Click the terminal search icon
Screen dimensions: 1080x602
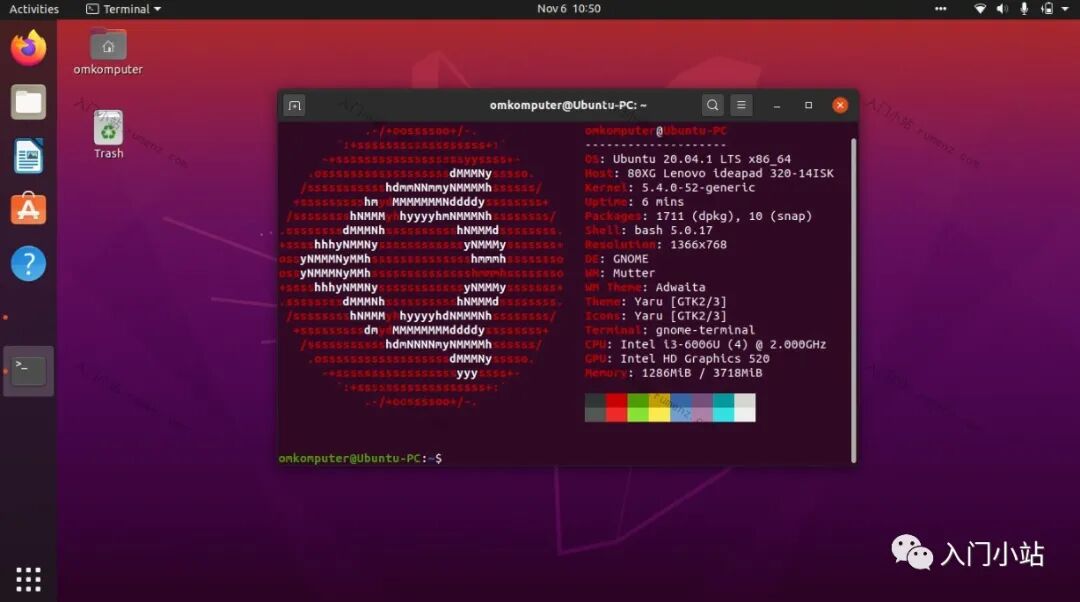[712, 105]
